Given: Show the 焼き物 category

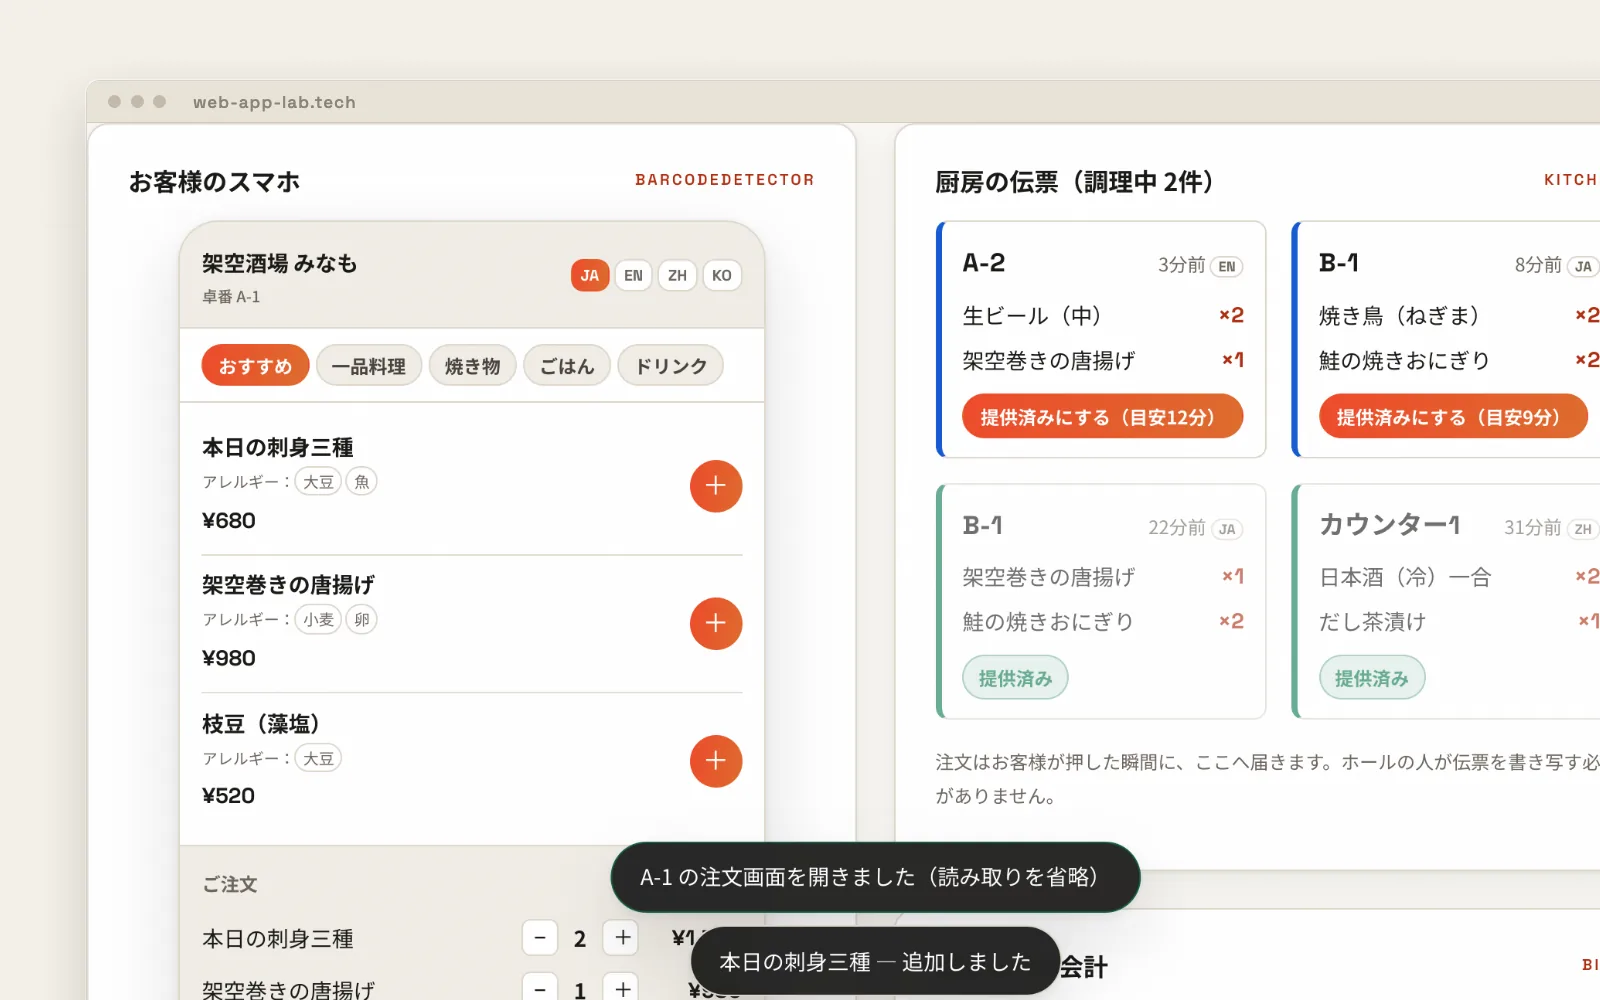Looking at the screenshot, I should pyautogui.click(x=473, y=366).
